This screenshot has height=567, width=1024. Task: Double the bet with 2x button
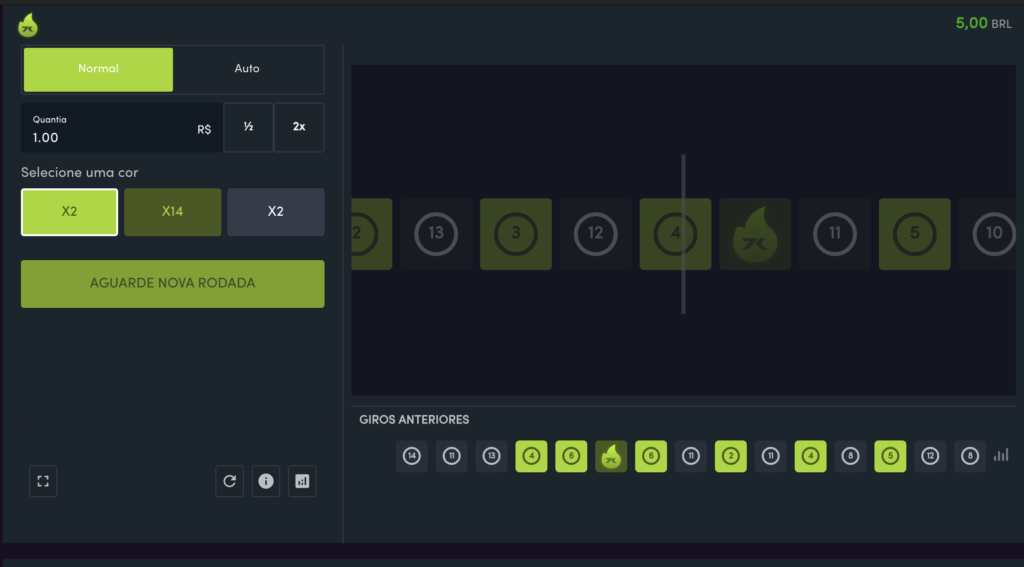click(299, 127)
